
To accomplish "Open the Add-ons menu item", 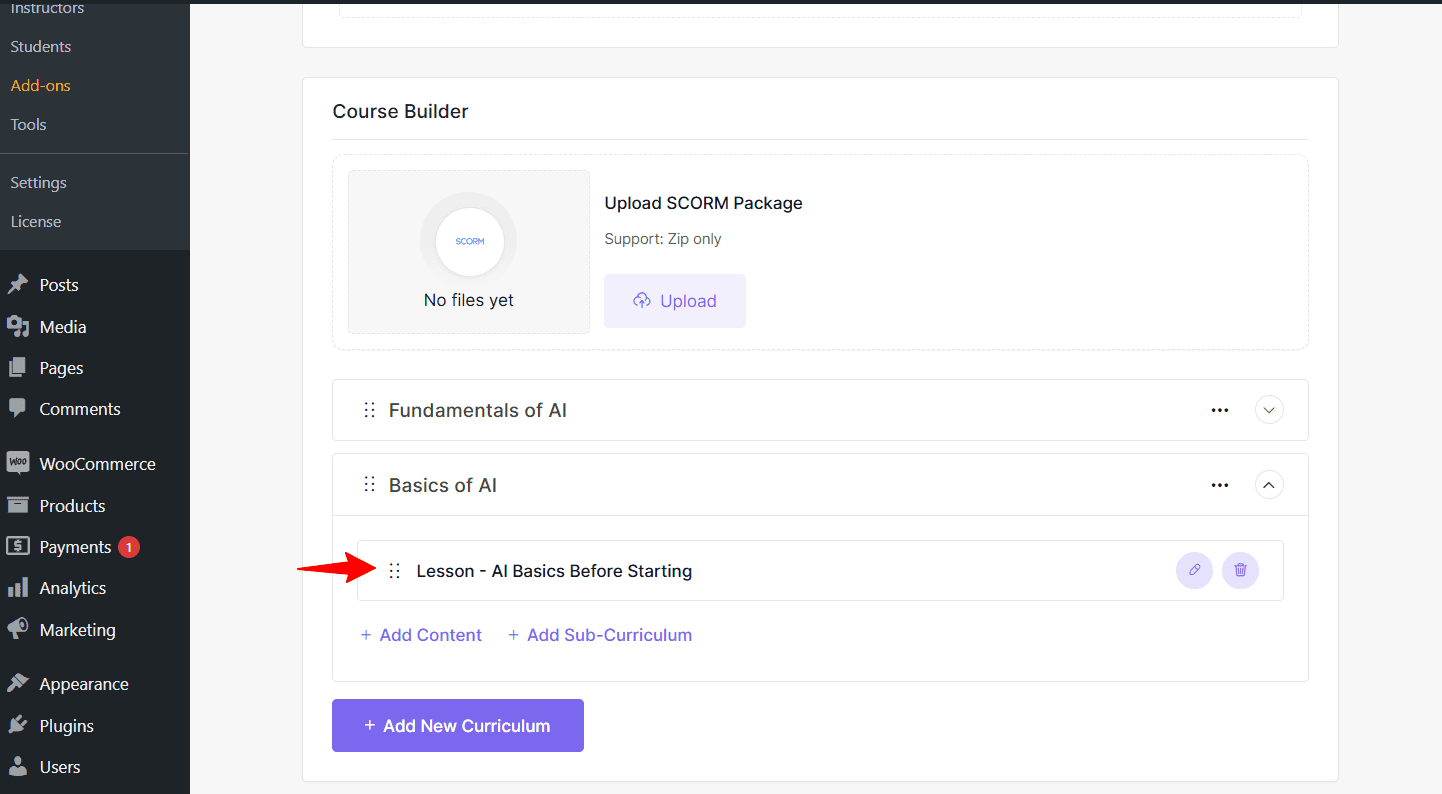I will 40,85.
